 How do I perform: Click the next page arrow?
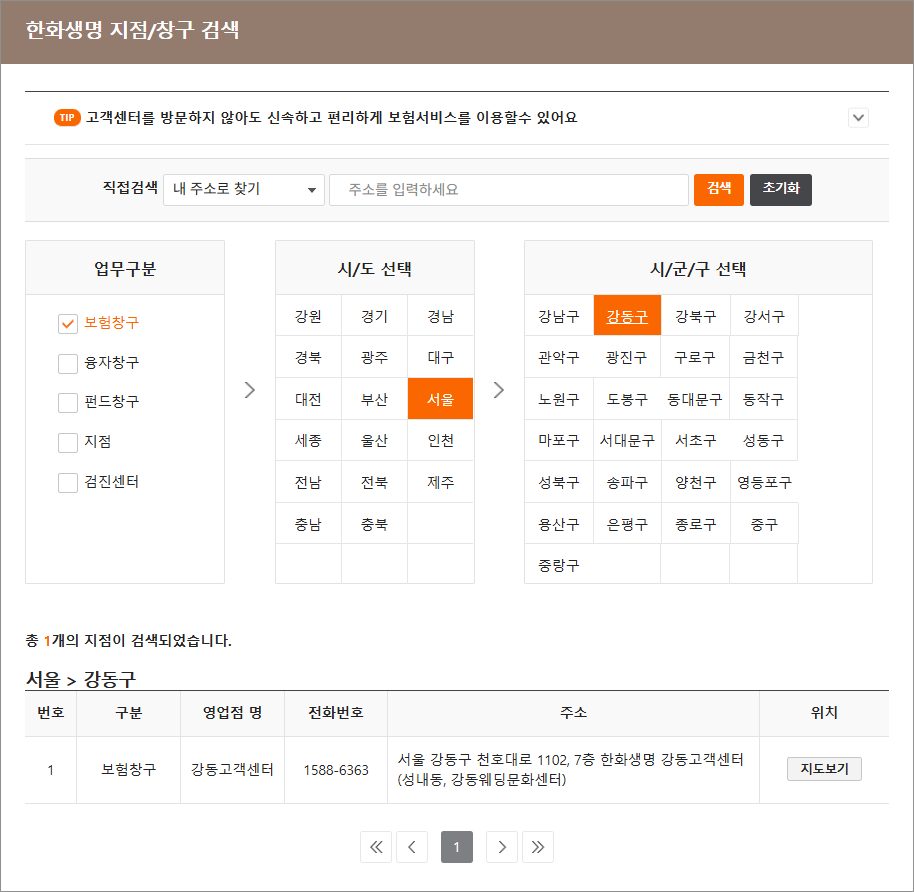[501, 846]
